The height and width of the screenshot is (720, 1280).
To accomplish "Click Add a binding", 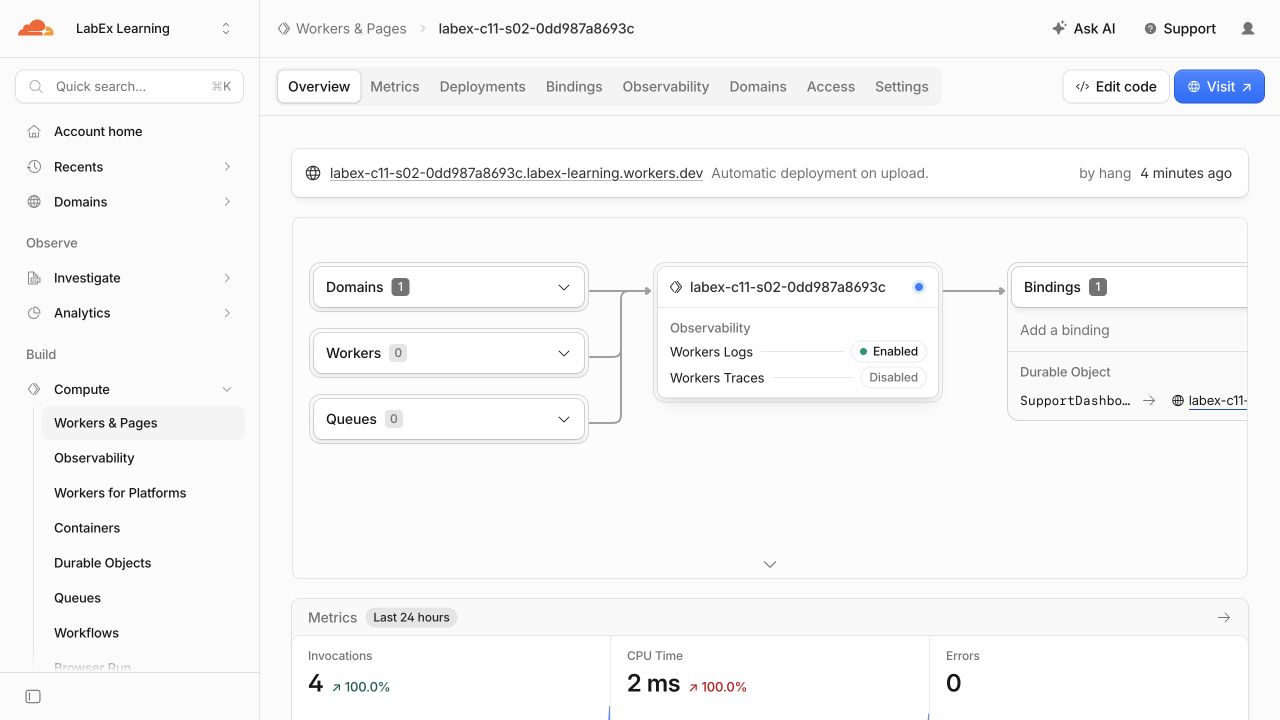I will coord(1065,330).
